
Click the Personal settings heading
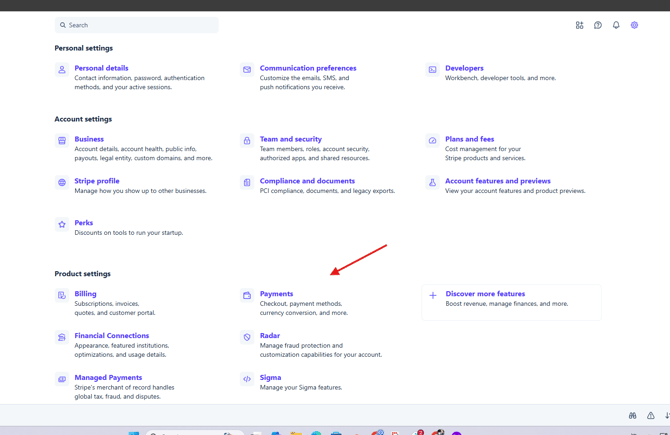click(84, 48)
